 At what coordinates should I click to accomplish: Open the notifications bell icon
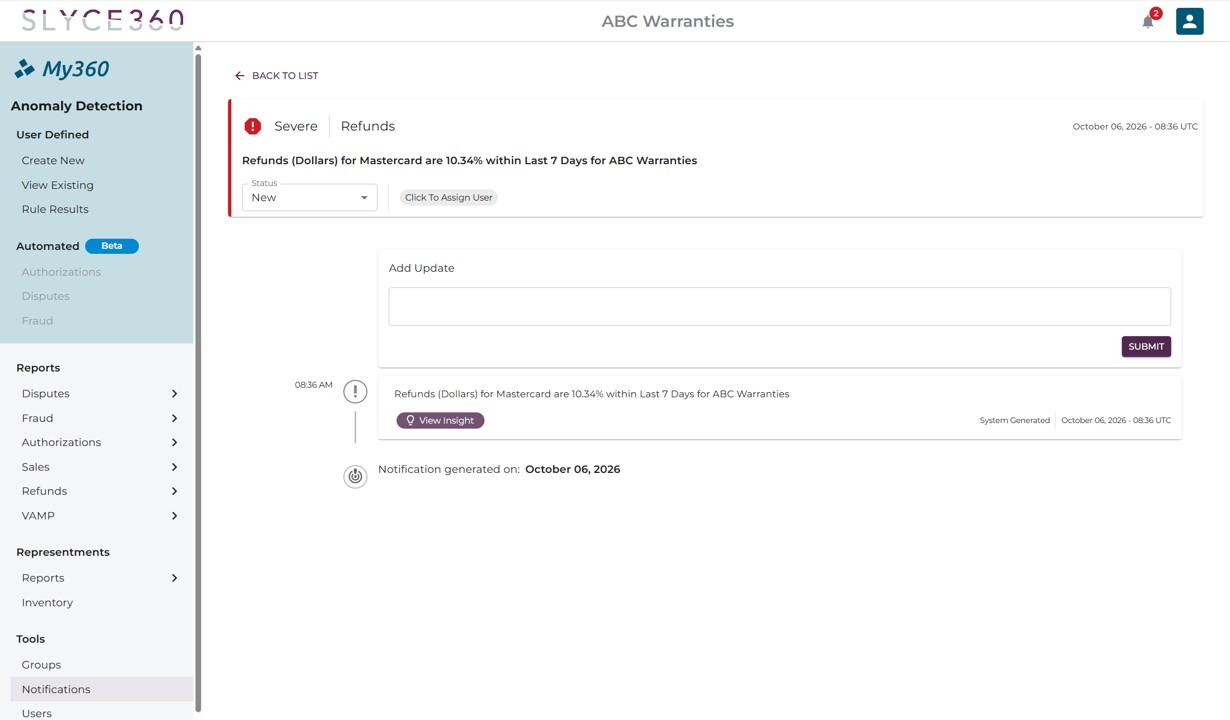pyautogui.click(x=1148, y=21)
